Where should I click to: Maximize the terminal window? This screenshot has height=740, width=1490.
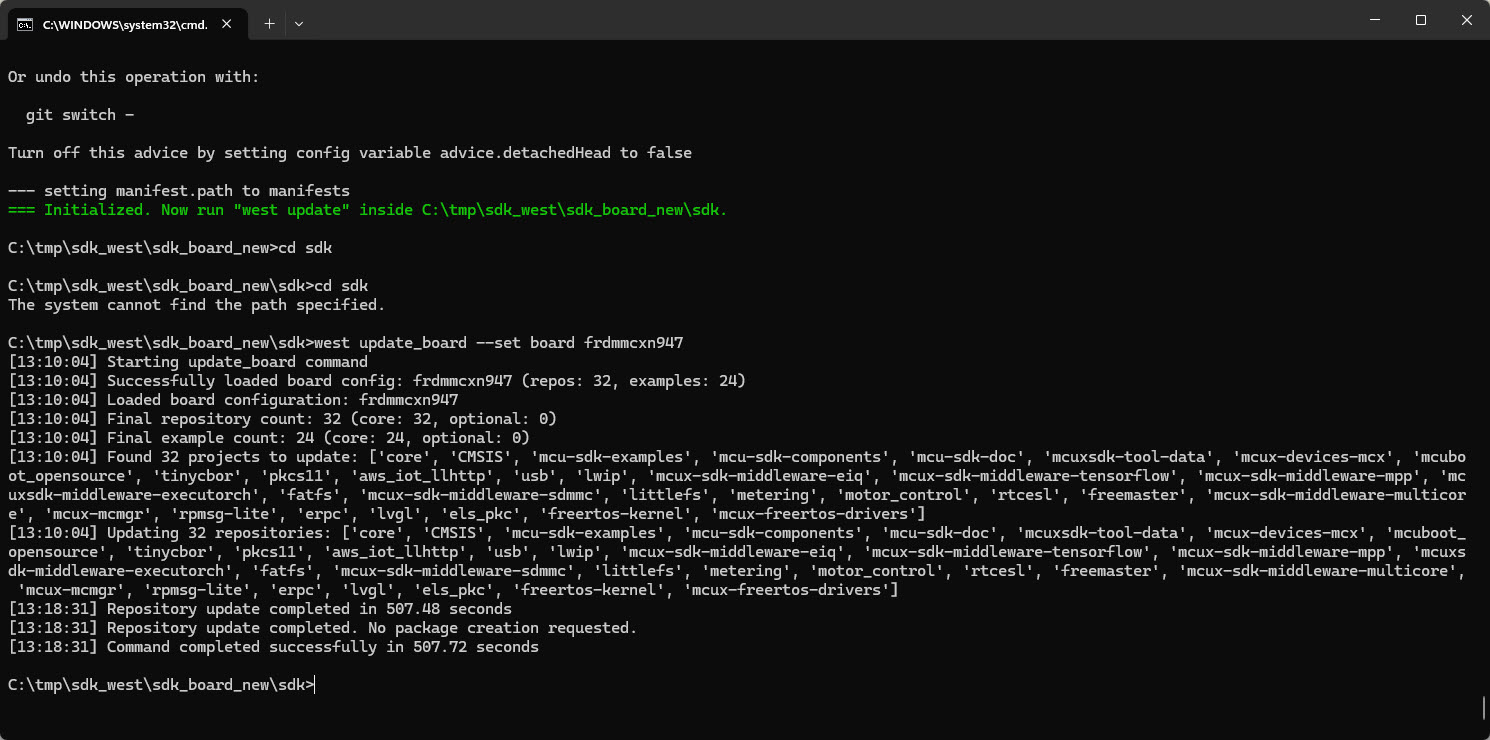[x=1420, y=20]
